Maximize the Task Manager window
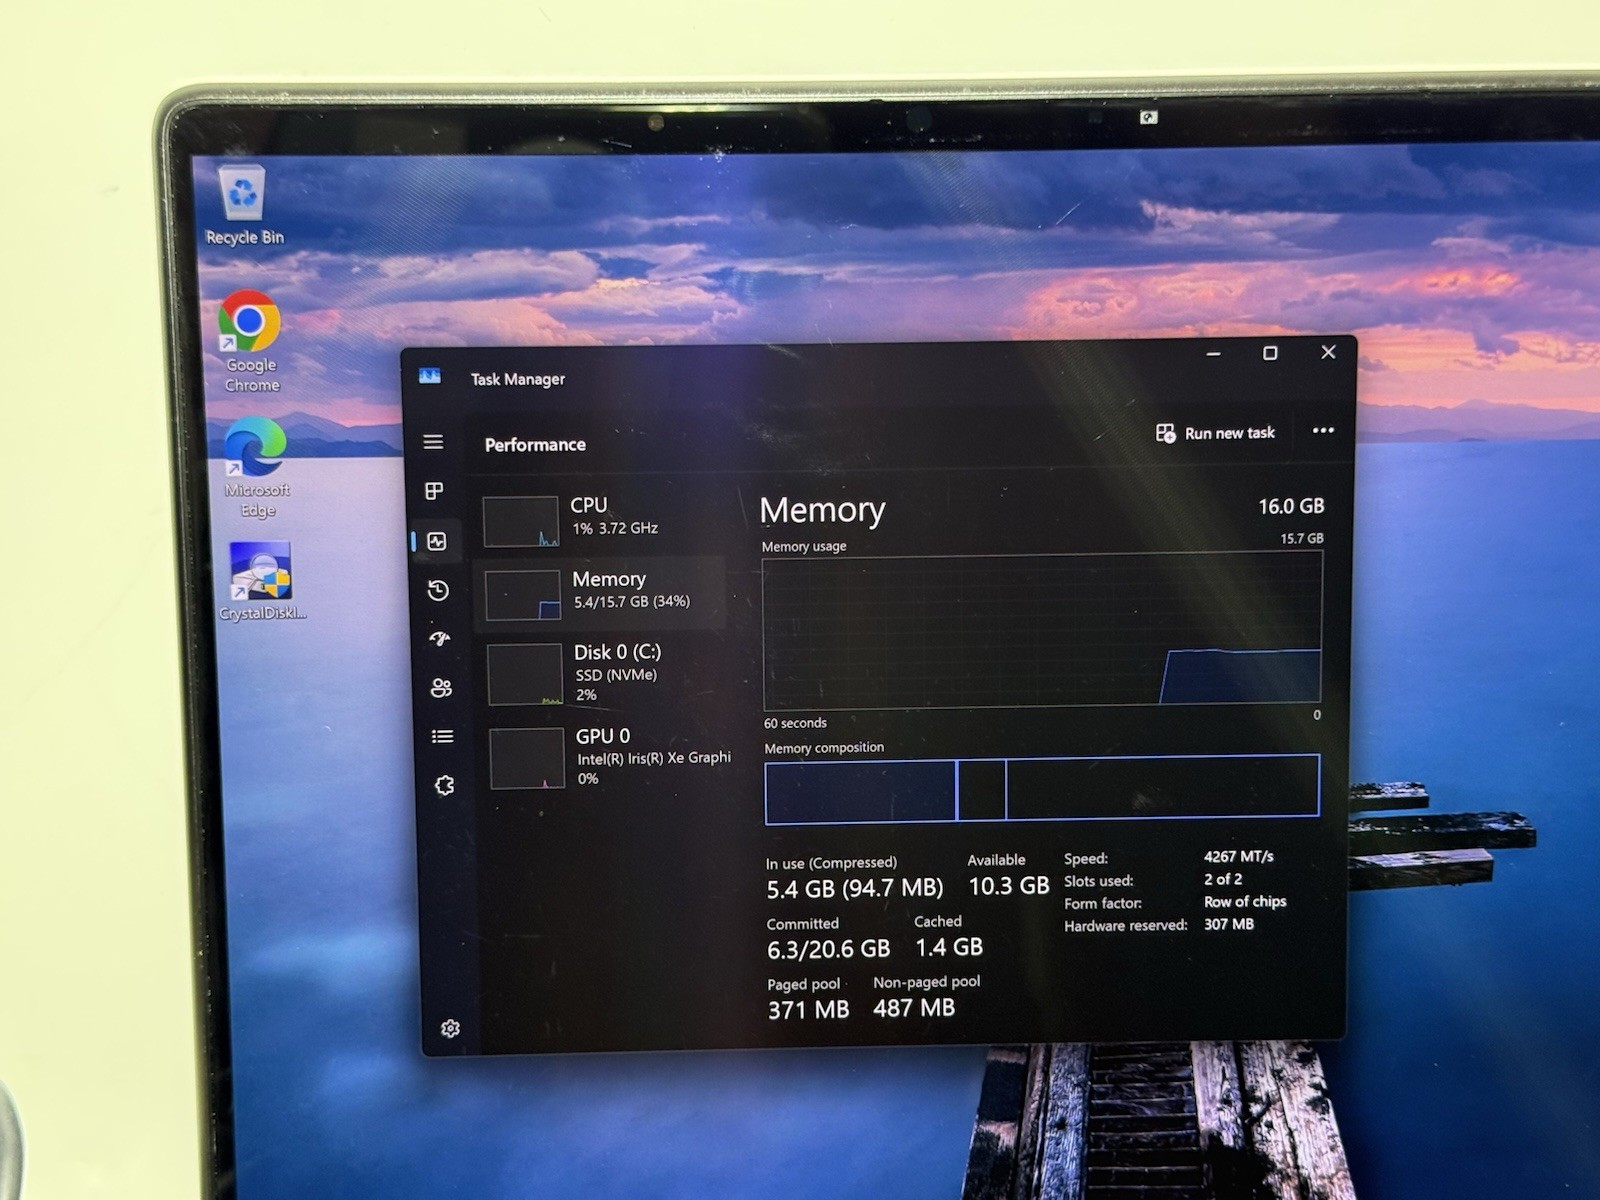The image size is (1600, 1200). pyautogui.click(x=1270, y=353)
